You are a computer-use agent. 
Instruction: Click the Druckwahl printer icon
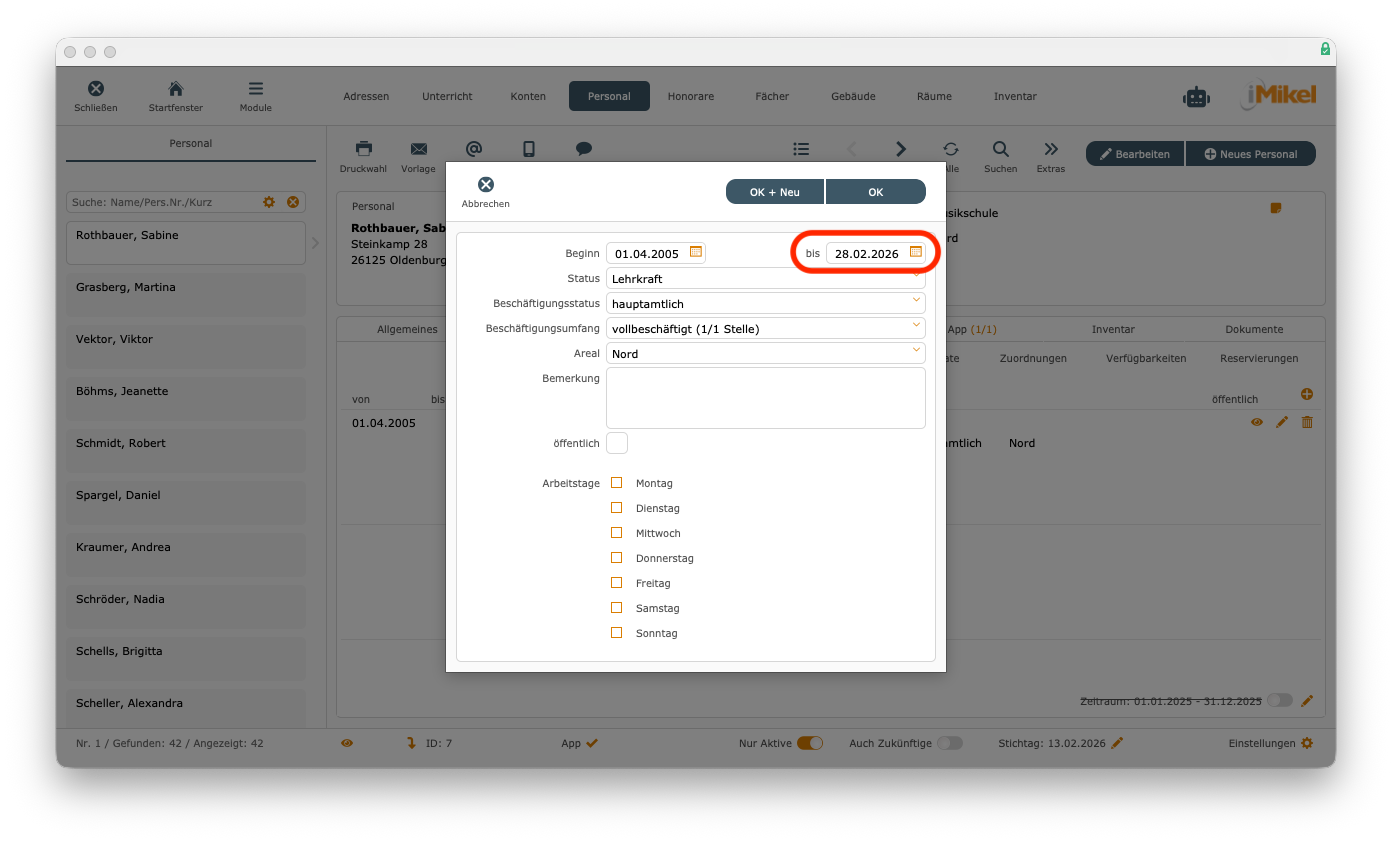pos(363,149)
